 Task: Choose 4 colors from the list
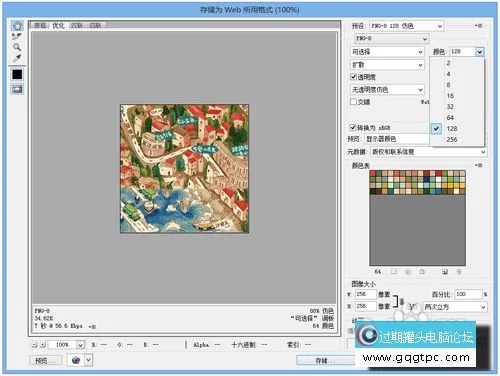[457, 74]
